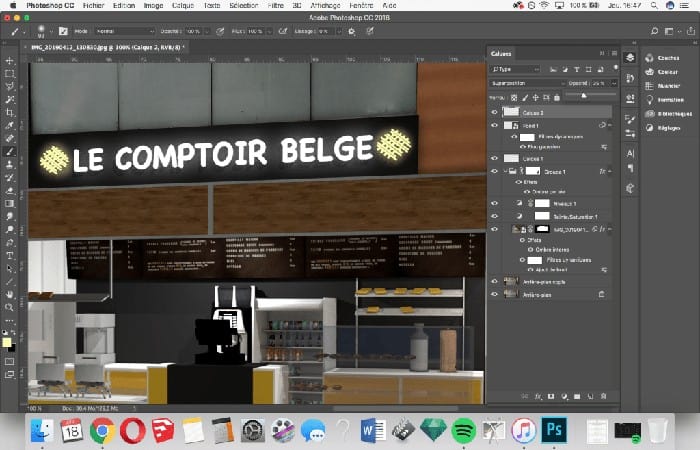Image resolution: width=700 pixels, height=450 pixels.
Task: Open the brush Opacité dropdown arrow
Action: pos(207,31)
